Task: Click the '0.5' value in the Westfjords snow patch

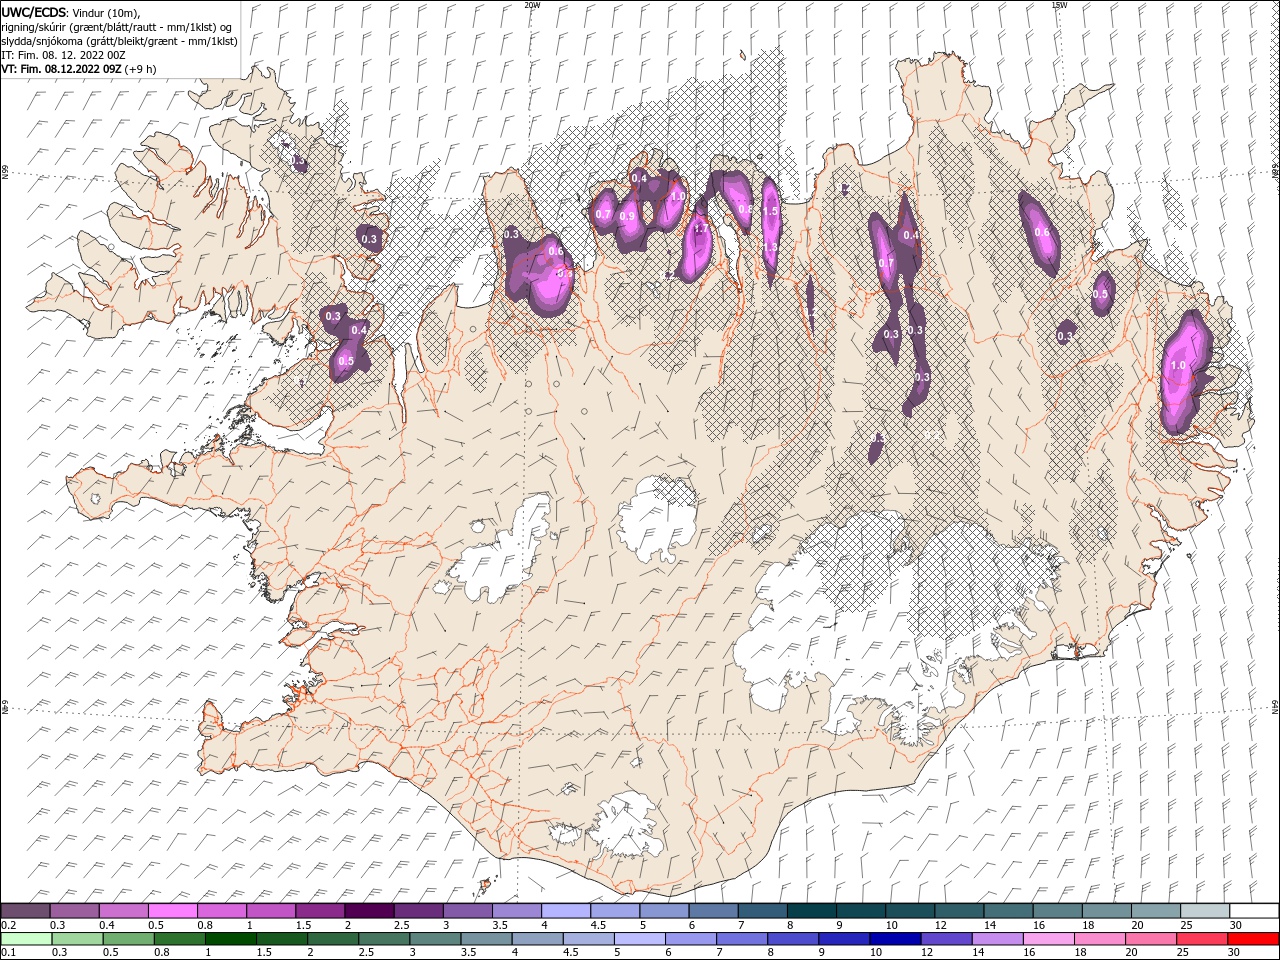Action: point(347,361)
